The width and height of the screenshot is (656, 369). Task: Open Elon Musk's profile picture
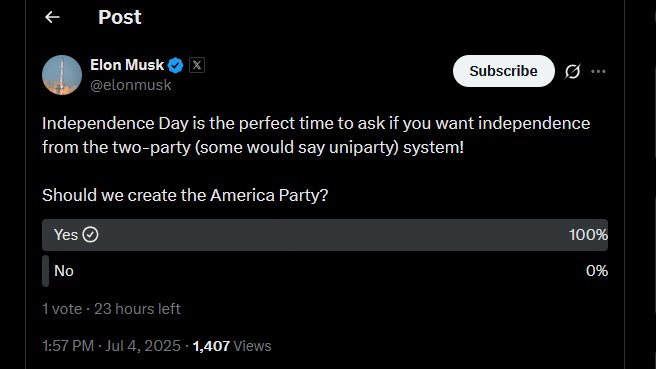click(x=62, y=75)
